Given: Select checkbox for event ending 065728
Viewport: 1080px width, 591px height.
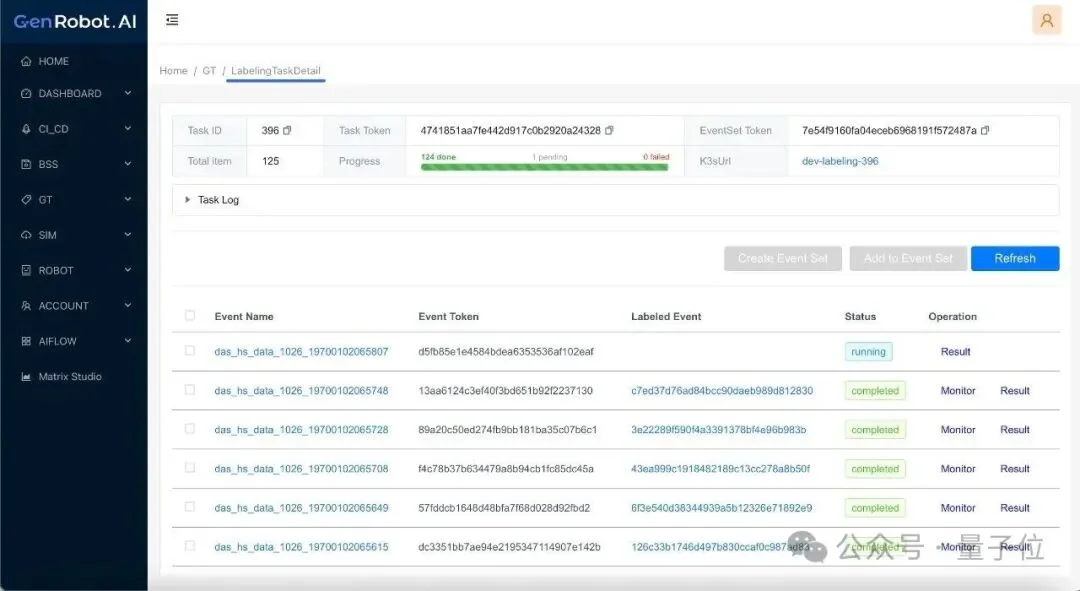Looking at the screenshot, I should (x=190, y=429).
